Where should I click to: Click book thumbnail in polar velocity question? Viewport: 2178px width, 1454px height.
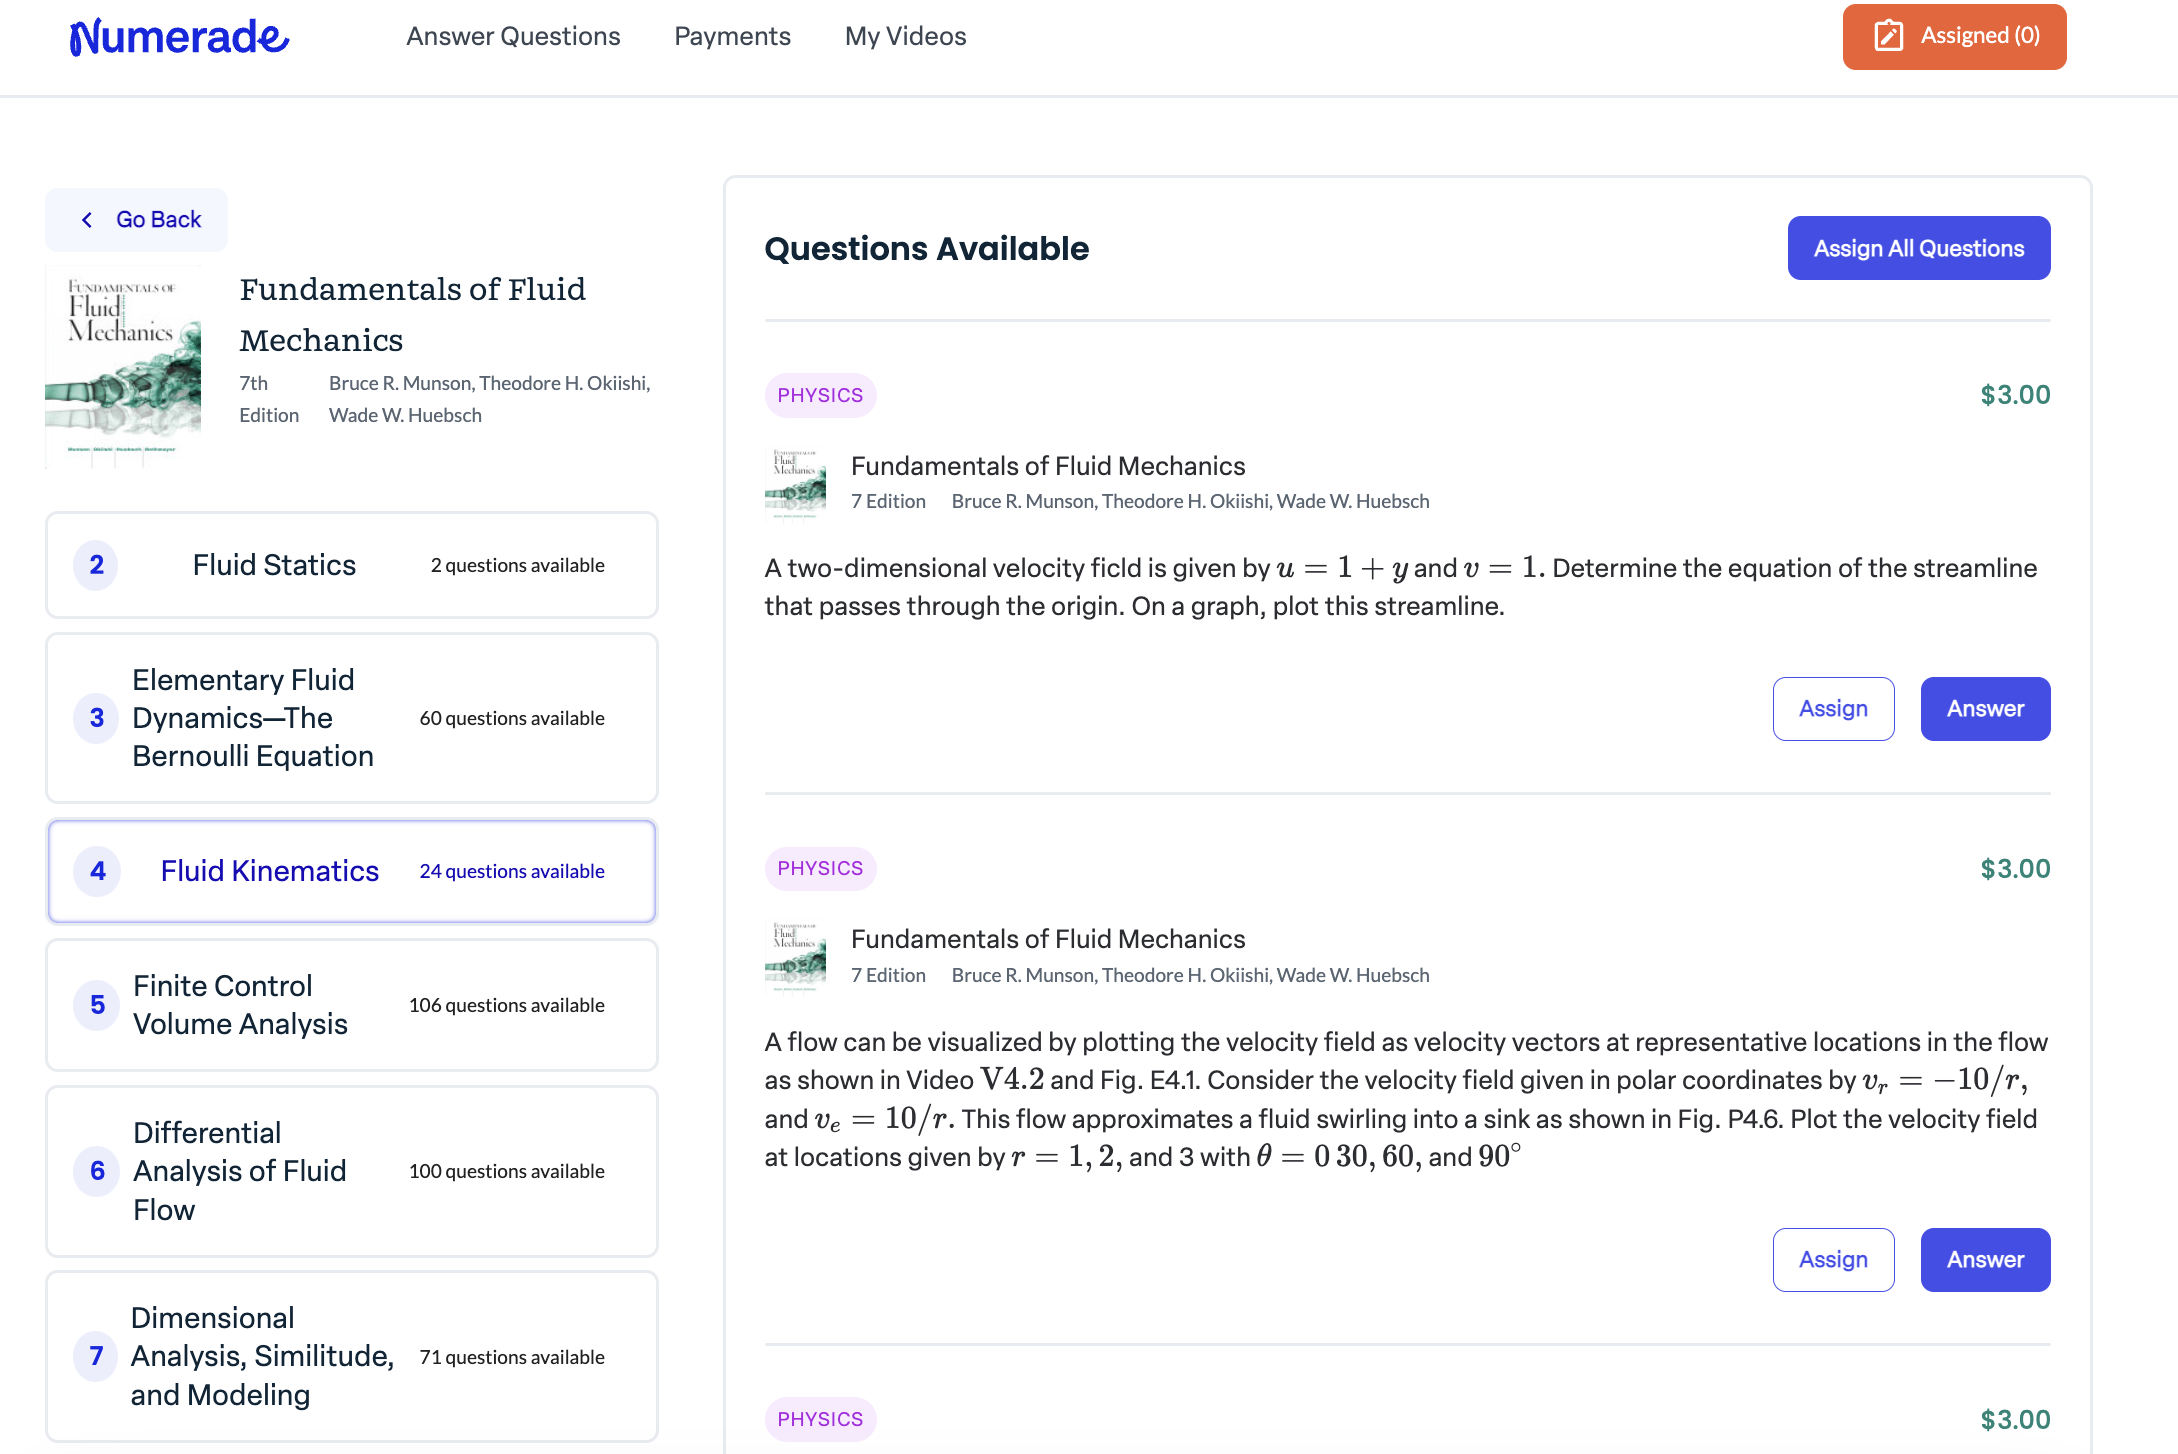796,956
